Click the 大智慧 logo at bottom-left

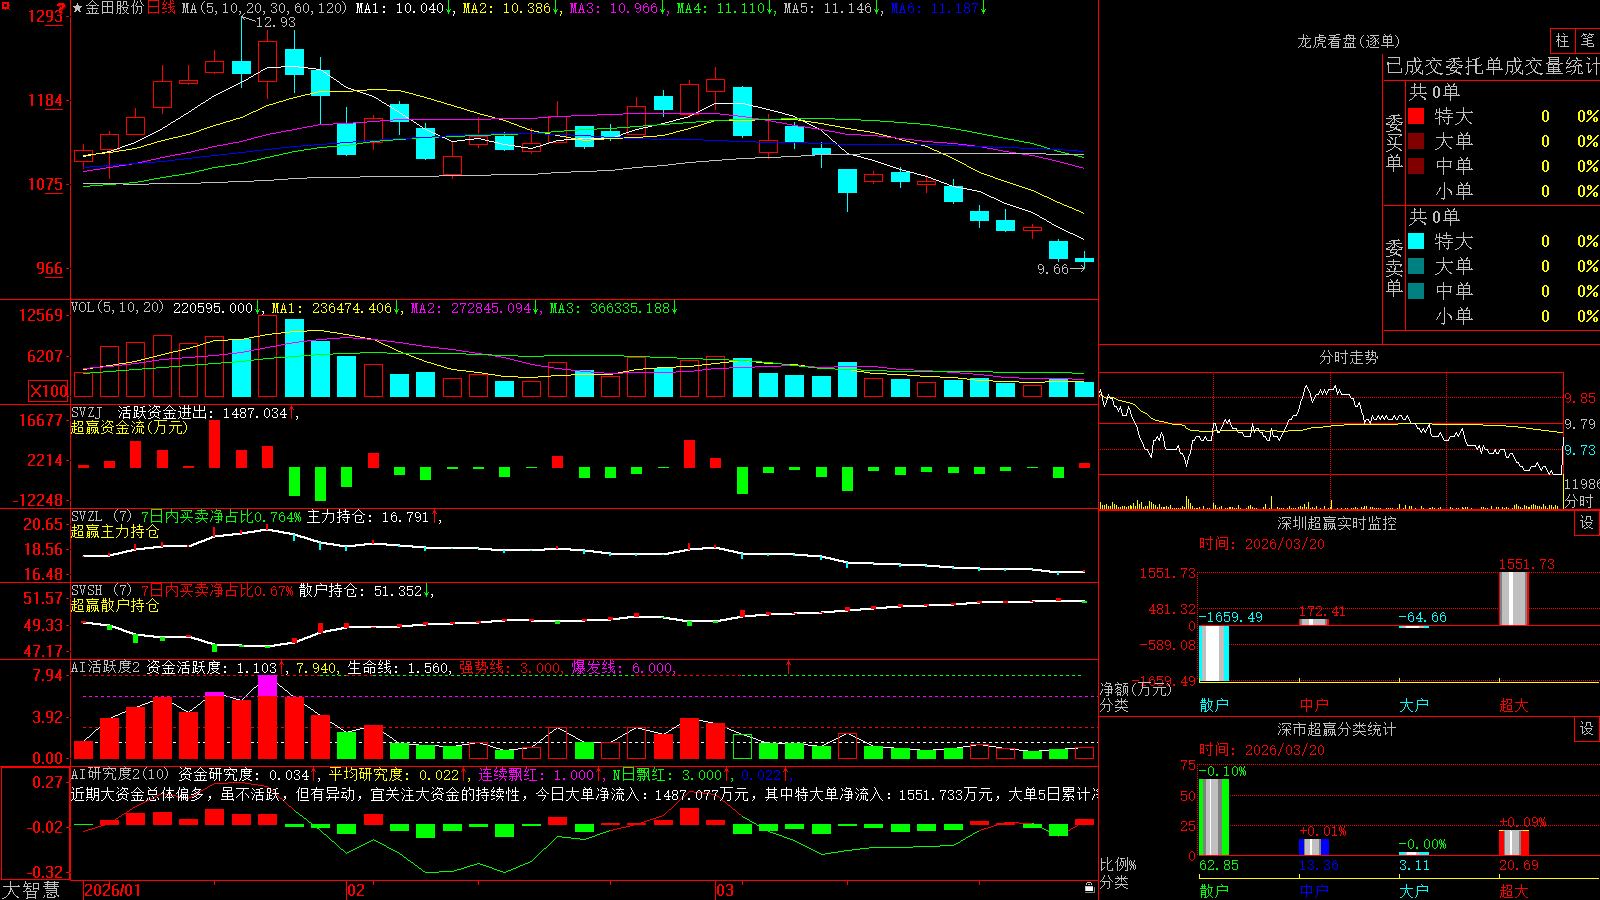click(x=31, y=890)
